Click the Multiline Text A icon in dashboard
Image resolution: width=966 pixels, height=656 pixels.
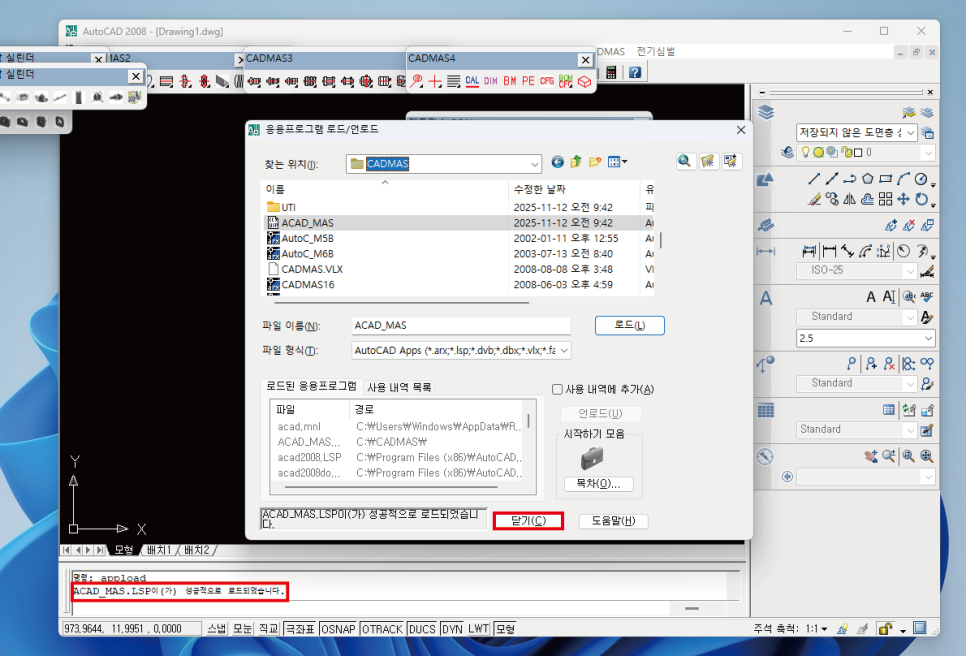point(871,297)
